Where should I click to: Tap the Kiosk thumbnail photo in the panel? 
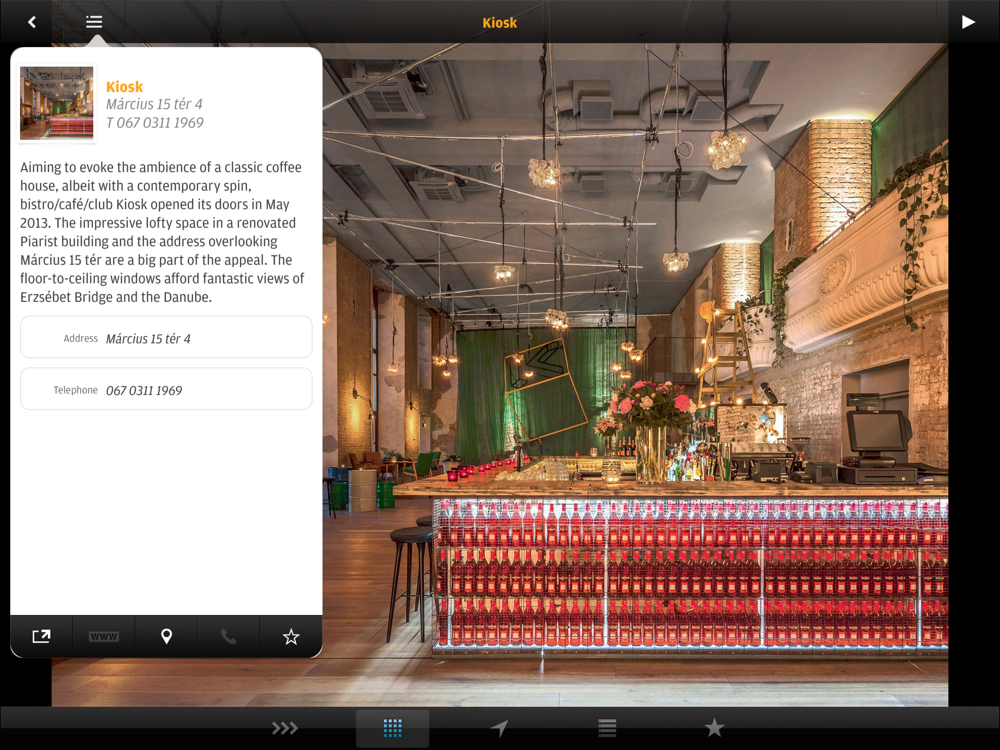click(x=57, y=103)
